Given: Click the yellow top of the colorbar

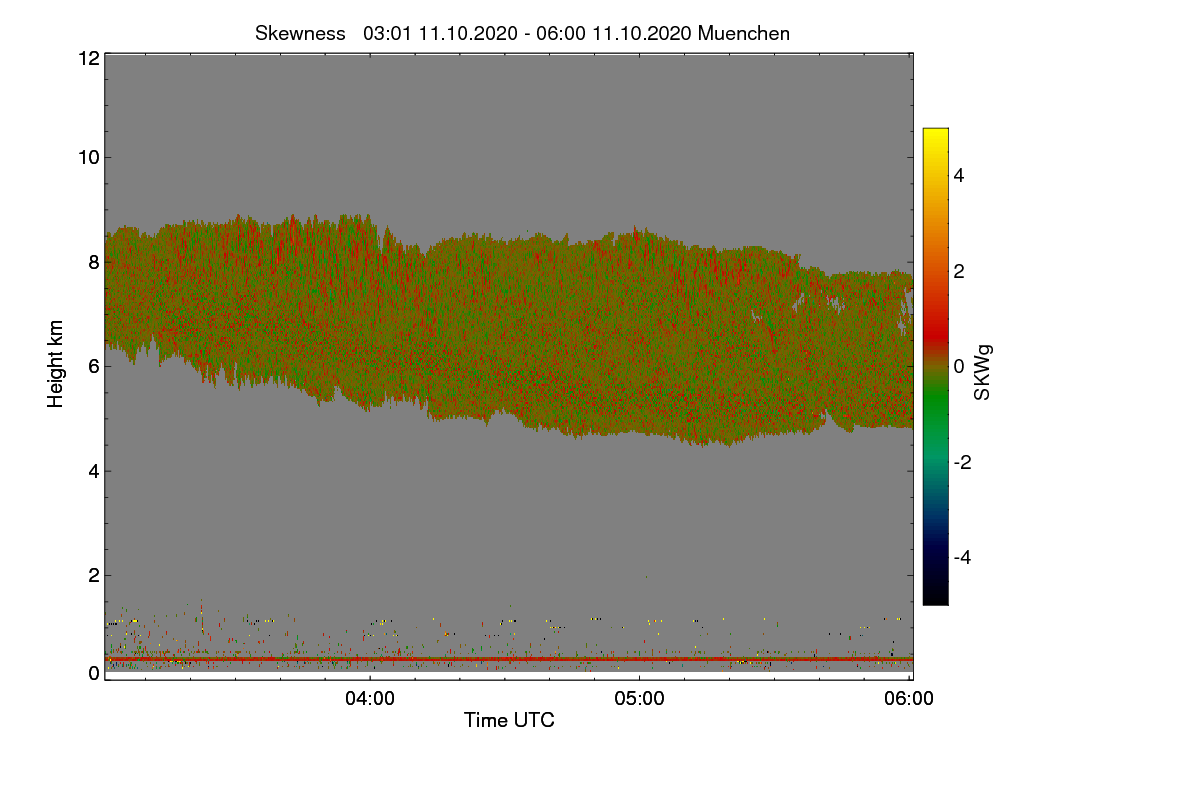Looking at the screenshot, I should point(935,134).
